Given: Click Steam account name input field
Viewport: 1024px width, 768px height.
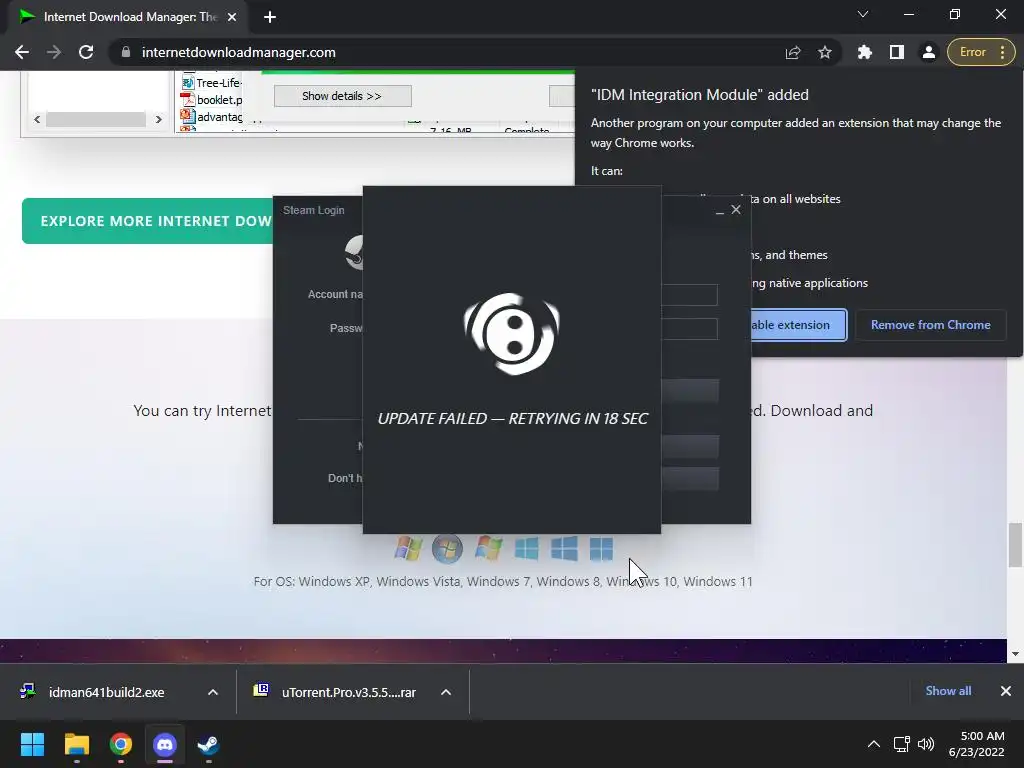Looking at the screenshot, I should tap(689, 295).
